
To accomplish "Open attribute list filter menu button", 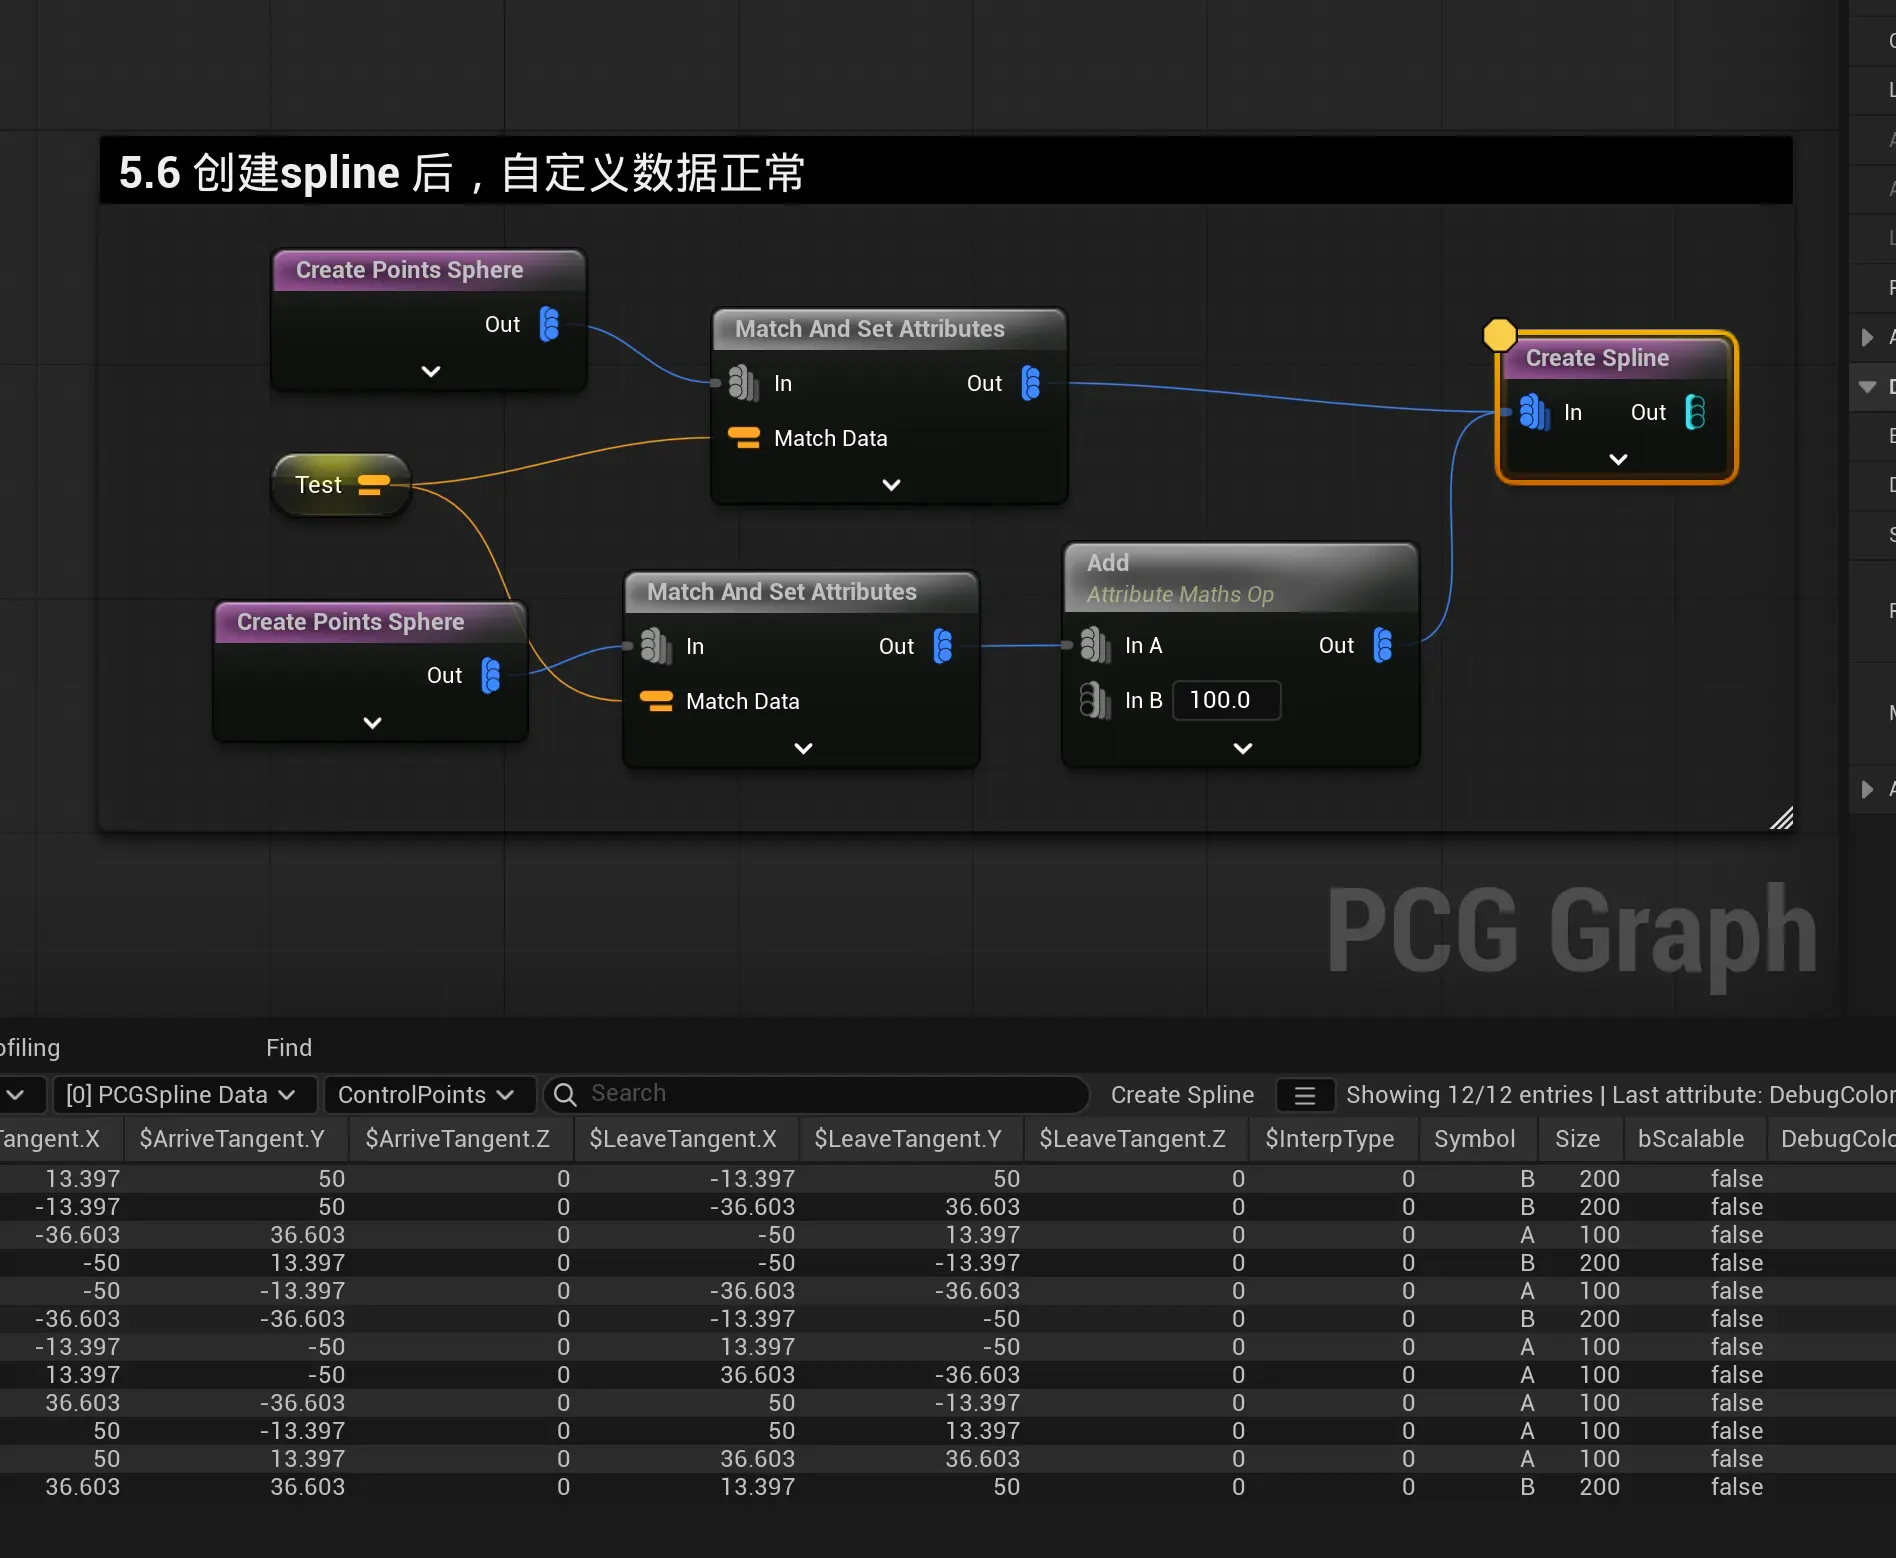I will click(1304, 1095).
